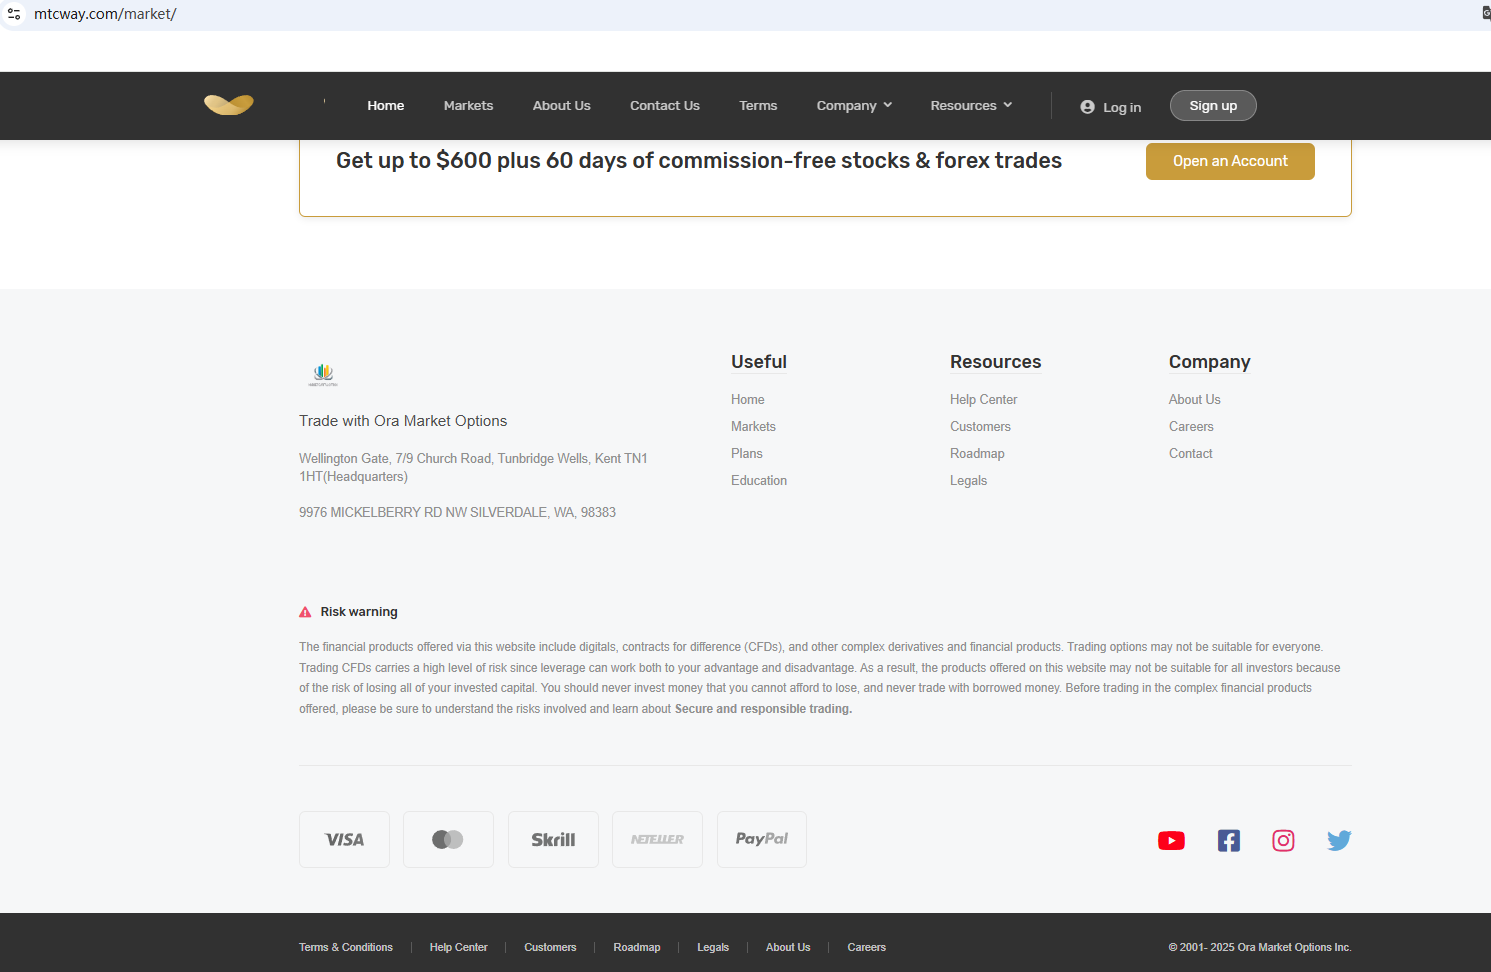Expand the Company dropdown menu

[x=854, y=106]
